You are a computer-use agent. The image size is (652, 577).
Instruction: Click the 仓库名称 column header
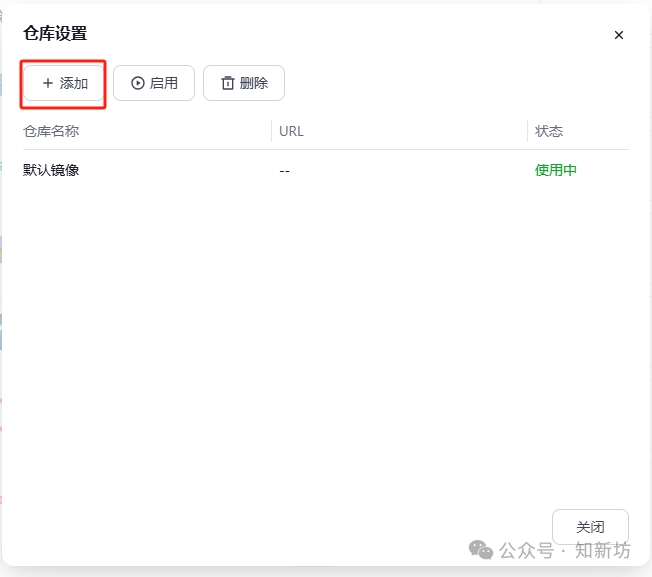click(51, 131)
